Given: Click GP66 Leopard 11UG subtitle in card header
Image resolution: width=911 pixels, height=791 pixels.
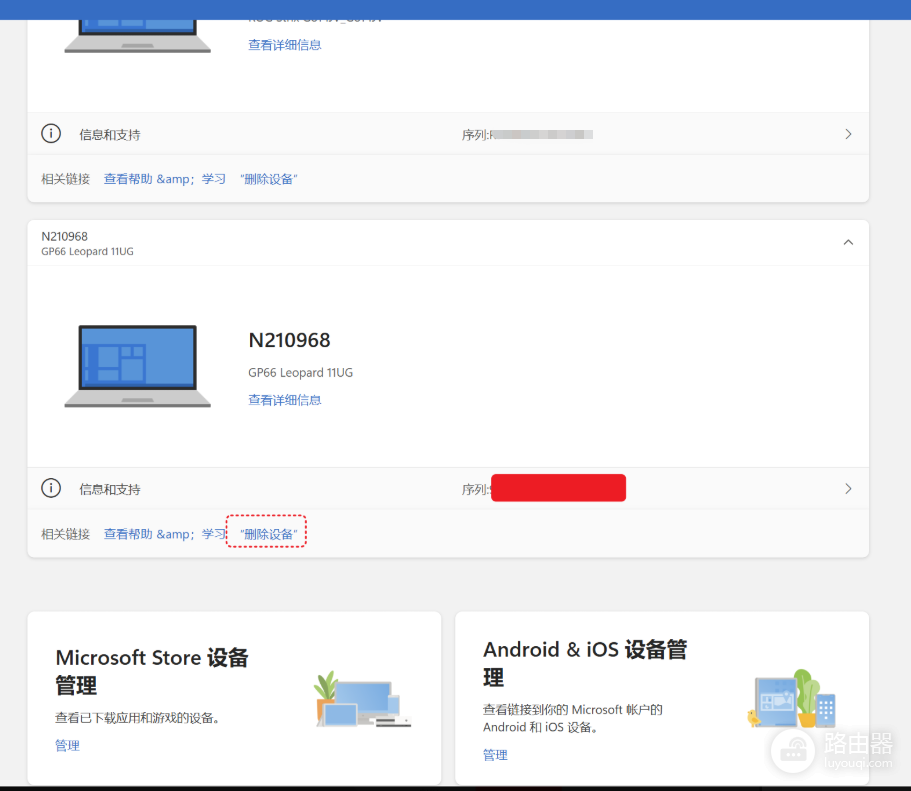Looking at the screenshot, I should click(x=87, y=251).
